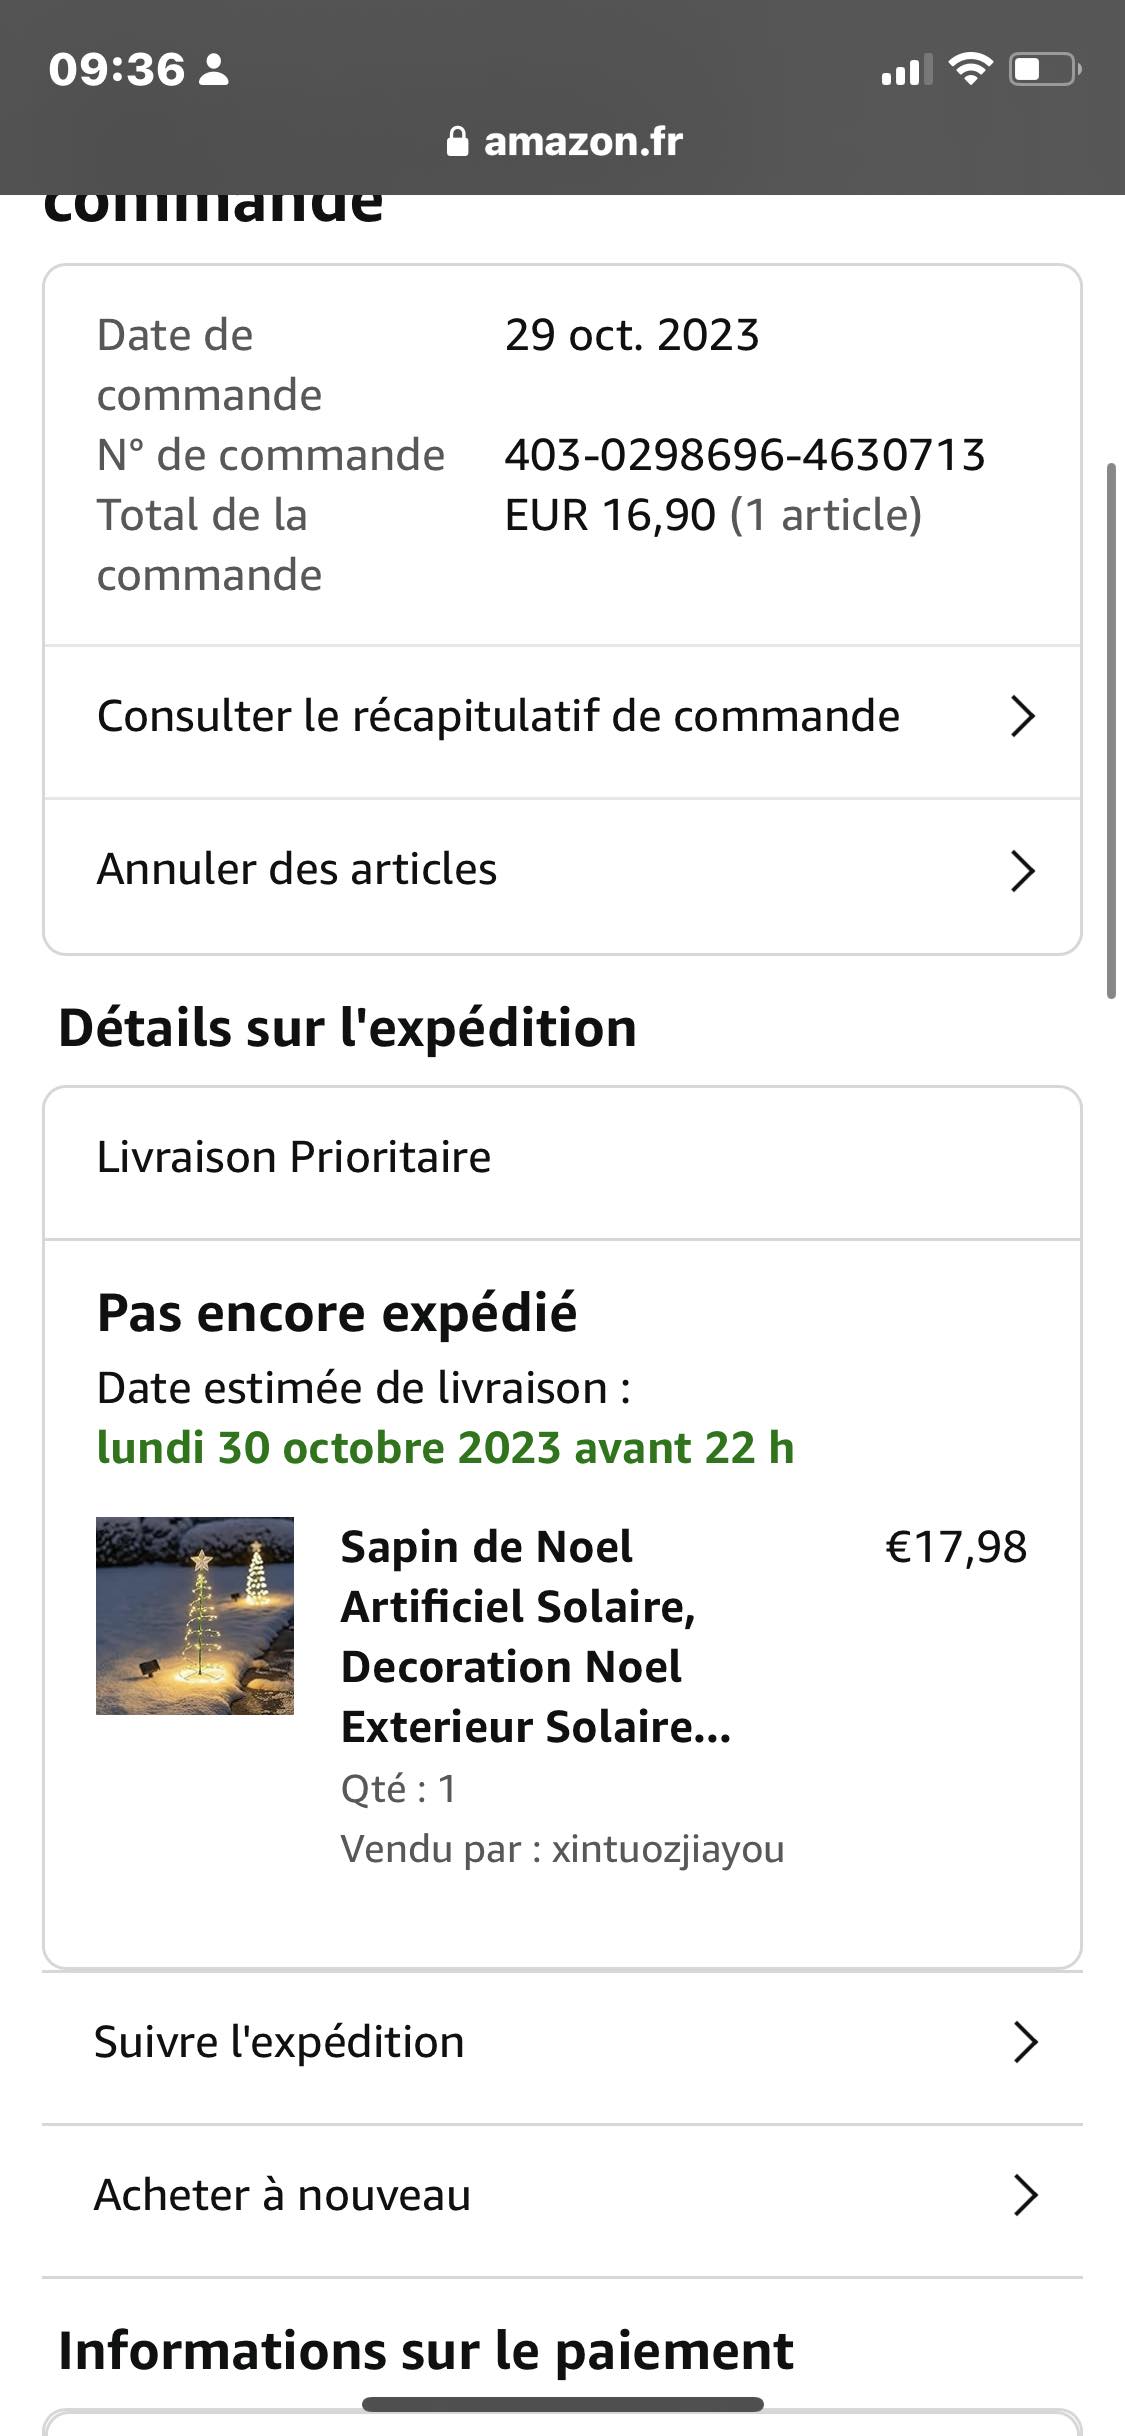This screenshot has width=1125, height=2436.
Task: Tap the Wi-Fi status icon
Action: pos(969,69)
